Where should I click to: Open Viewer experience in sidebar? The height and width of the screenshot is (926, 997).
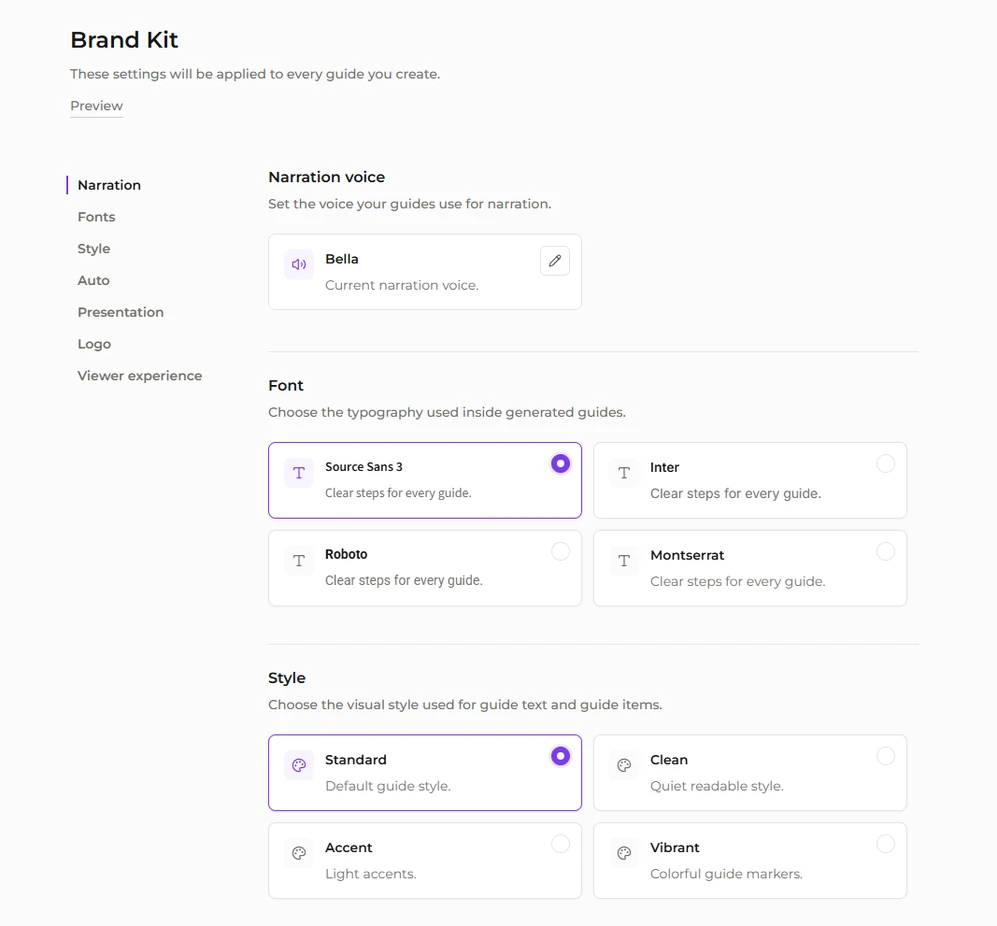pyautogui.click(x=139, y=376)
